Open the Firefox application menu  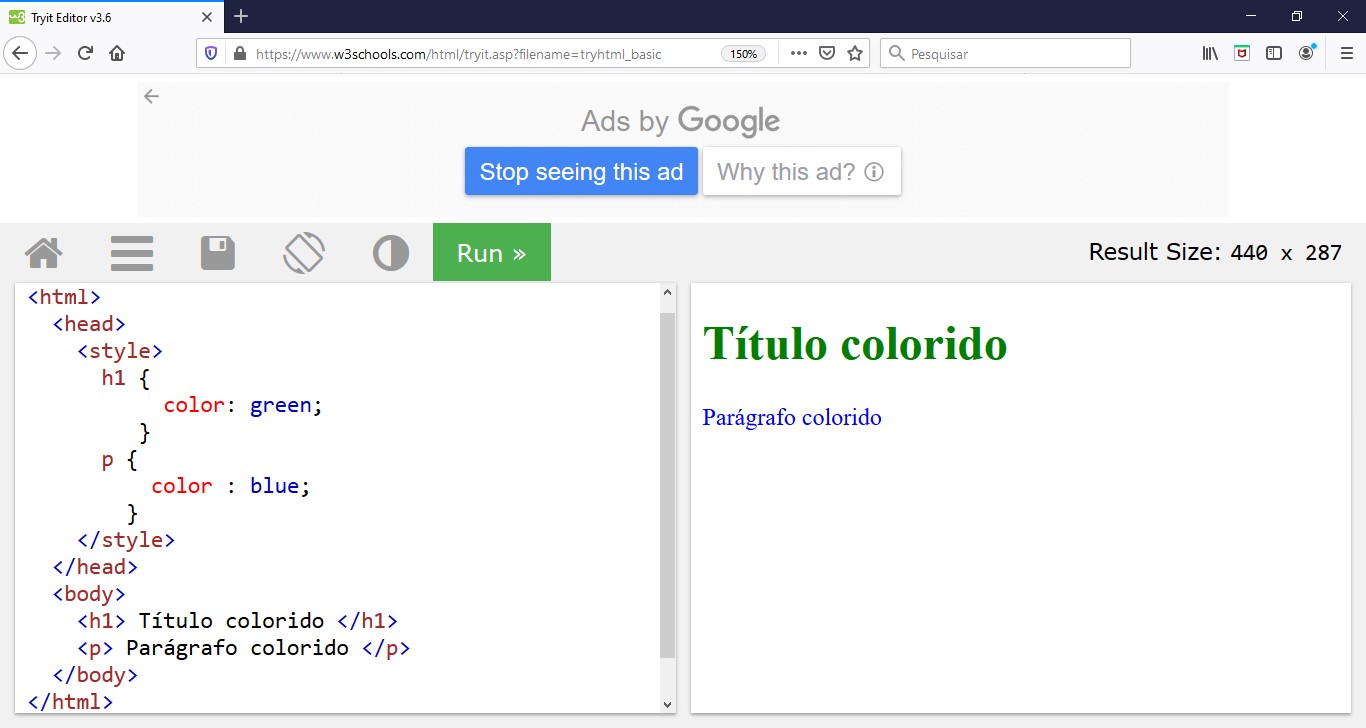tap(1345, 53)
